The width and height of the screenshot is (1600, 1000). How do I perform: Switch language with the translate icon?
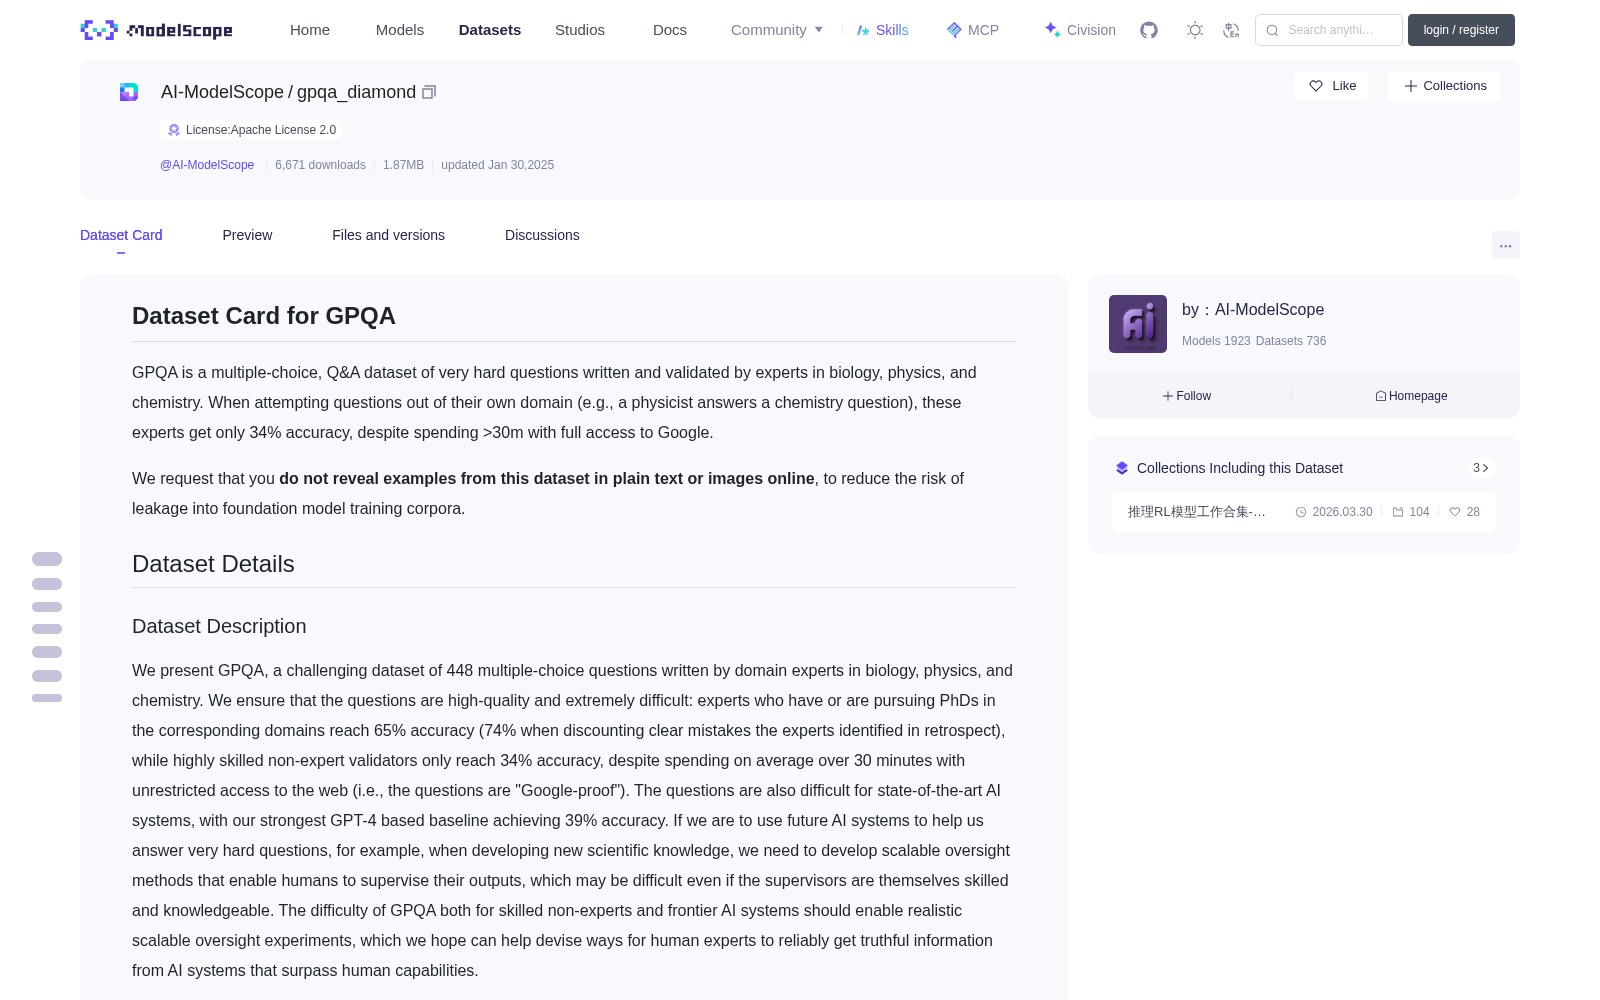pos(1231,30)
